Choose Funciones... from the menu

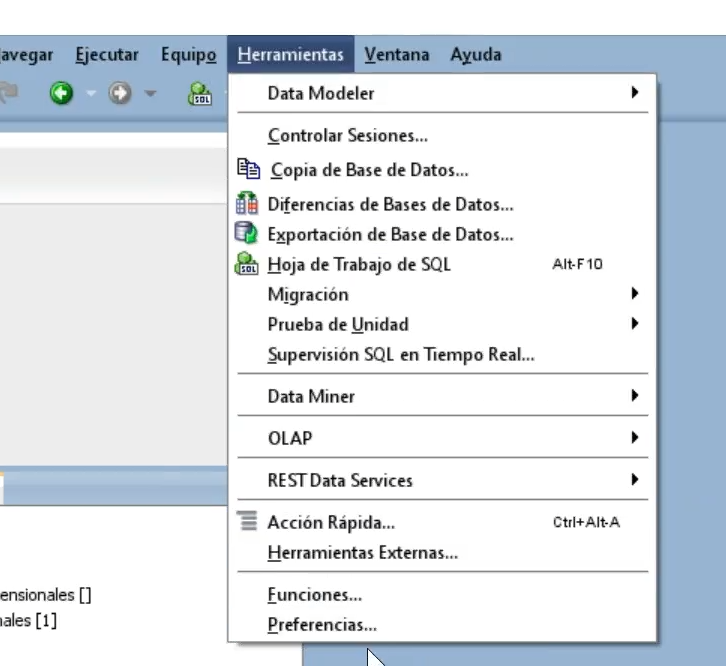442,595
